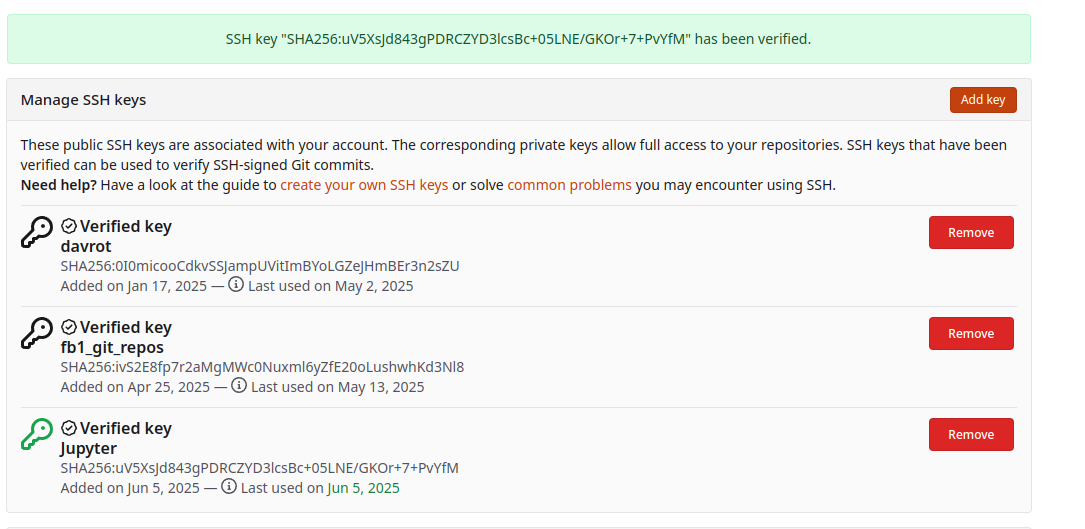The width and height of the screenshot is (1085, 529).
Task: Click the key icon beside davrot
Action: coord(37,232)
